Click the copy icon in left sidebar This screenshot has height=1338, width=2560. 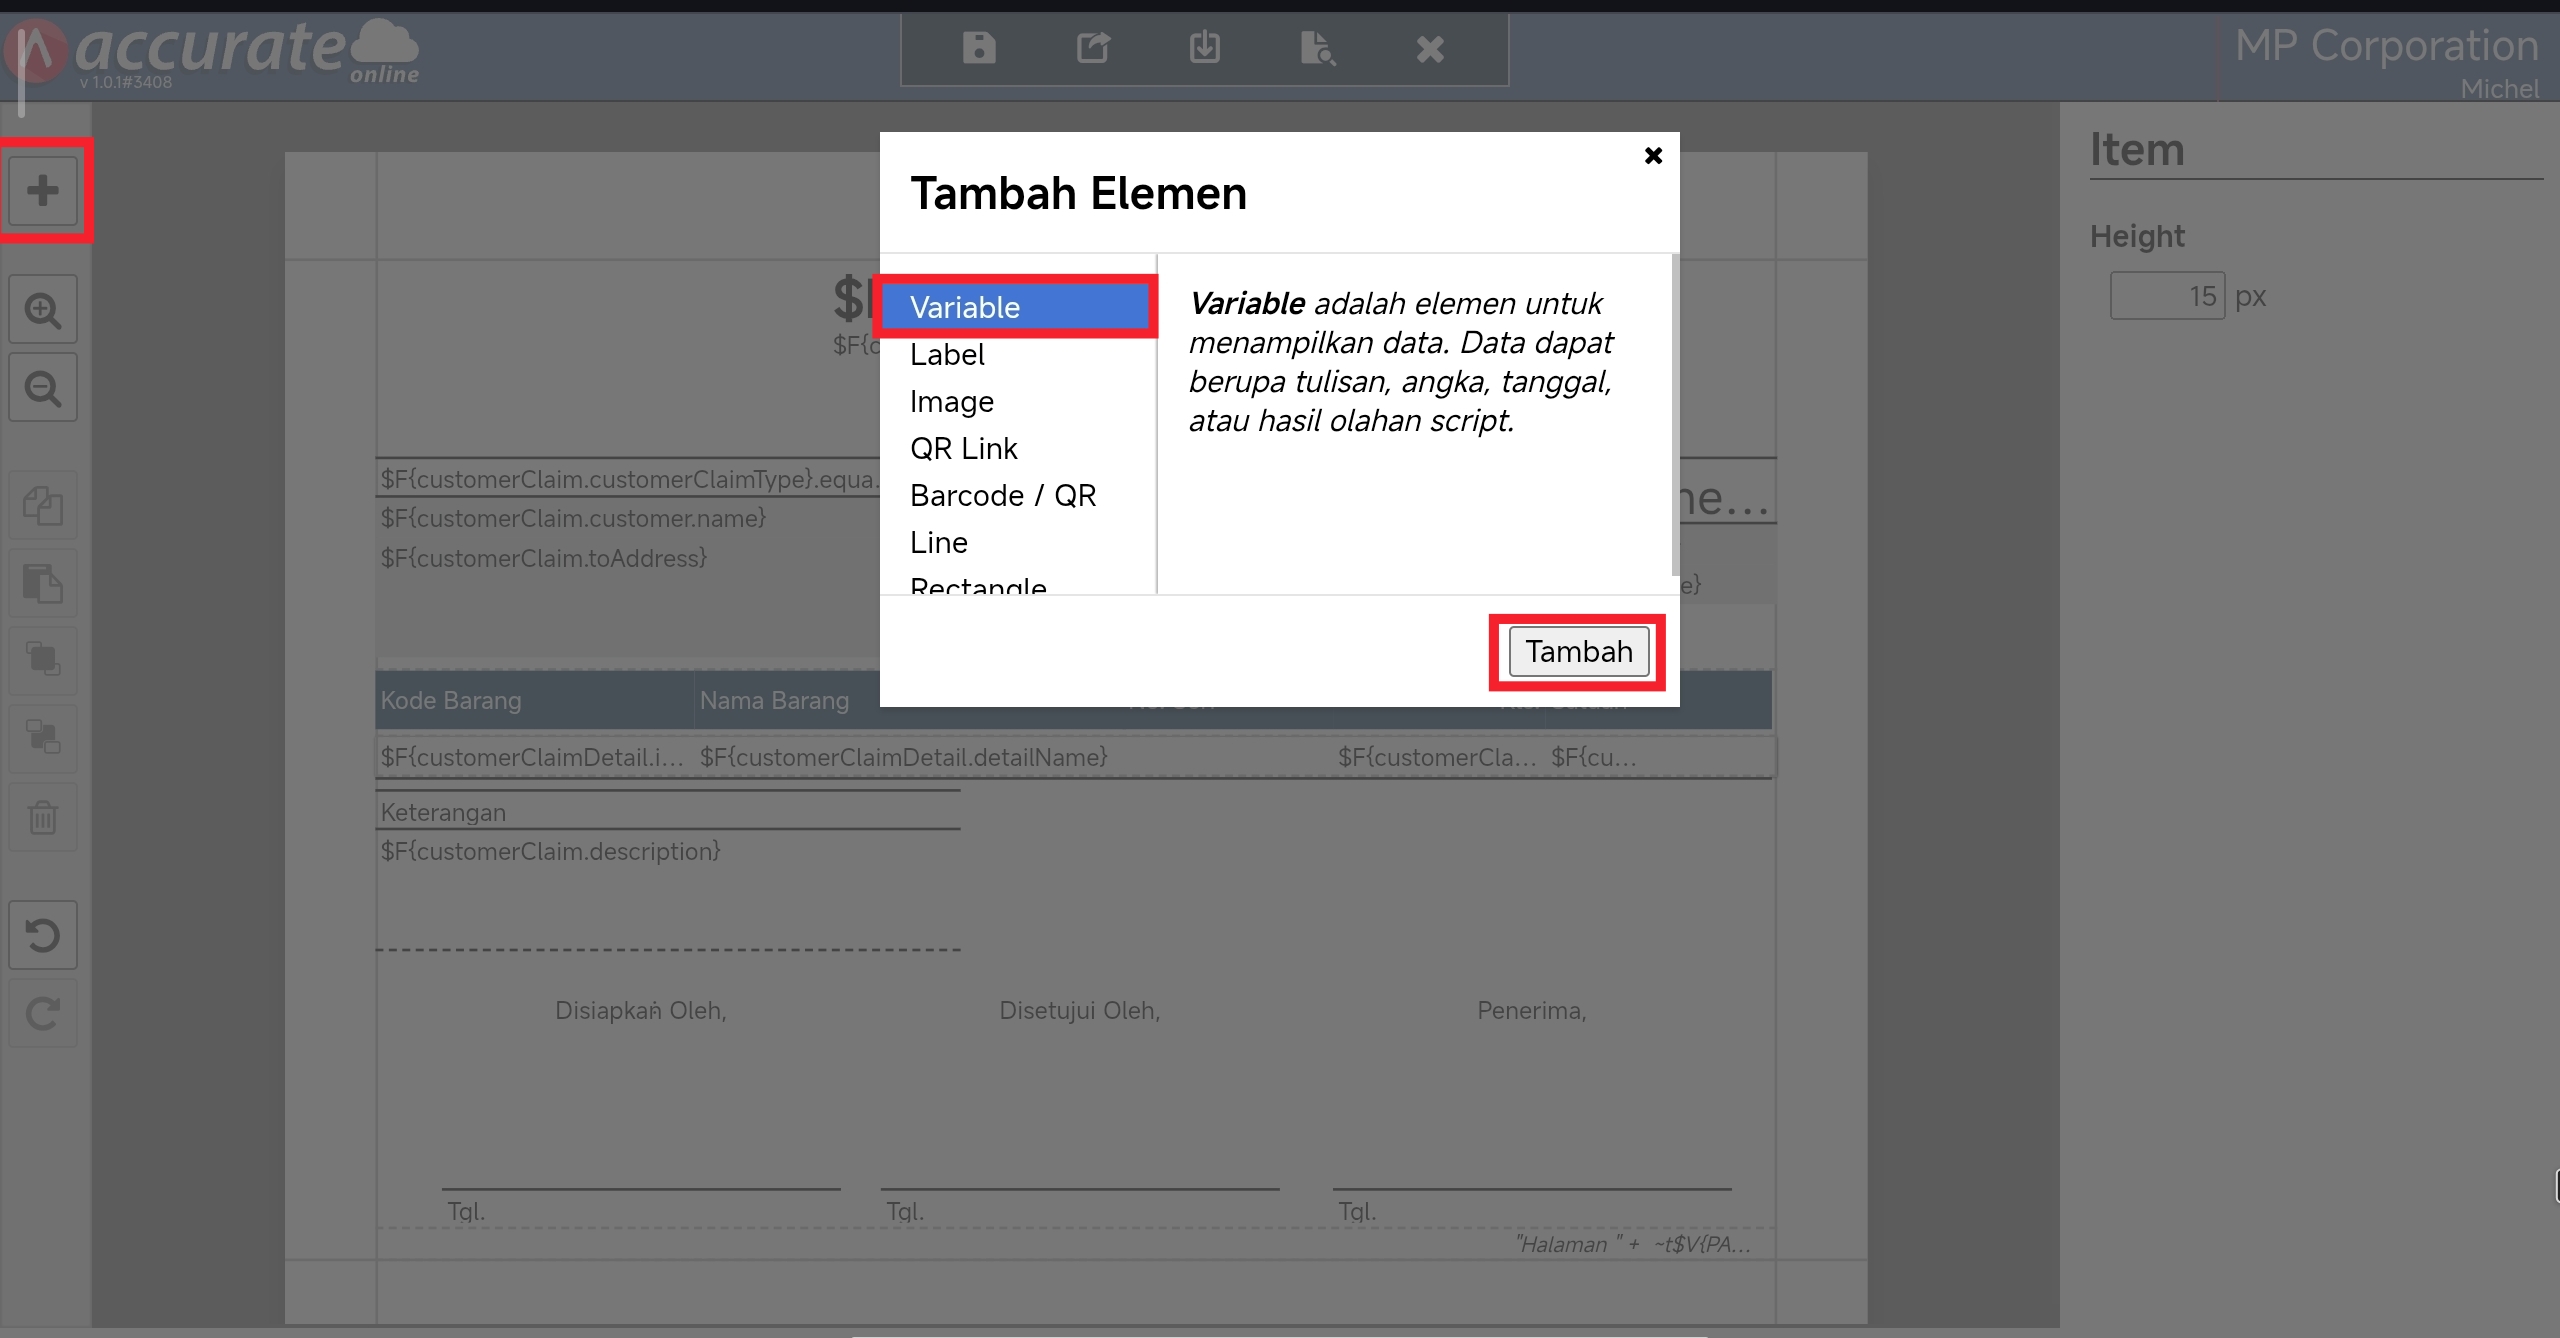click(43, 505)
